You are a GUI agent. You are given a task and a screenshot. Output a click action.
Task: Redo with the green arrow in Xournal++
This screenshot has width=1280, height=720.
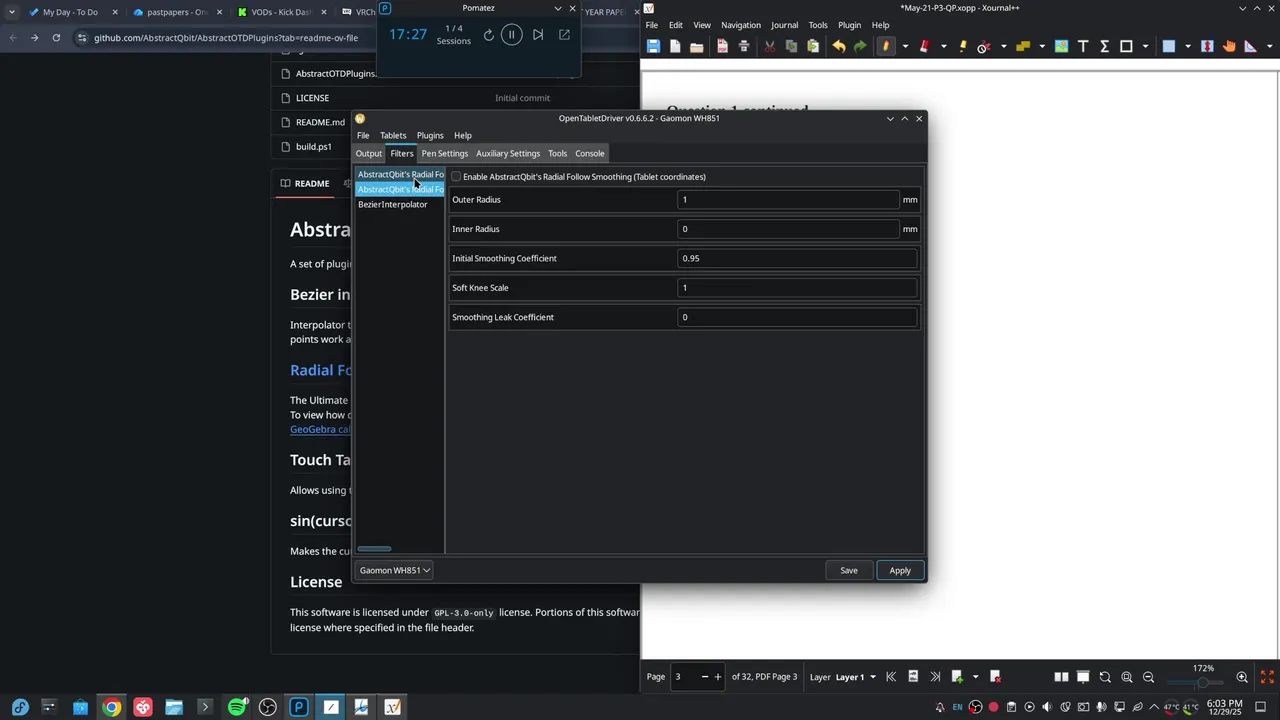[x=860, y=46]
